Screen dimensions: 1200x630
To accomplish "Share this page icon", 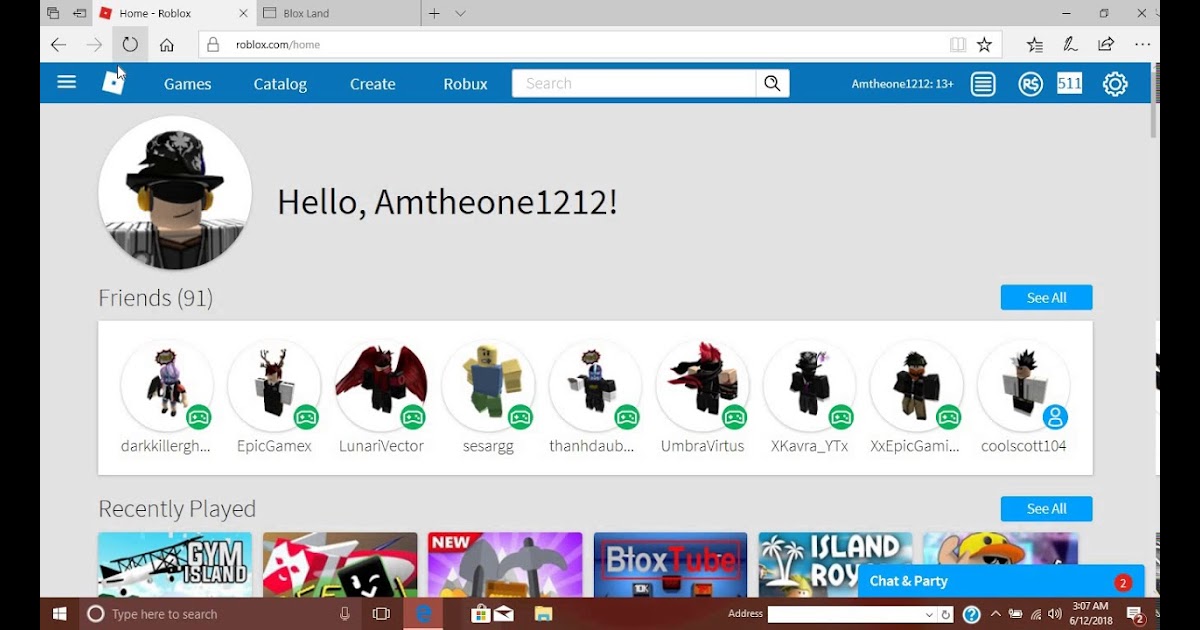I will tap(1106, 45).
